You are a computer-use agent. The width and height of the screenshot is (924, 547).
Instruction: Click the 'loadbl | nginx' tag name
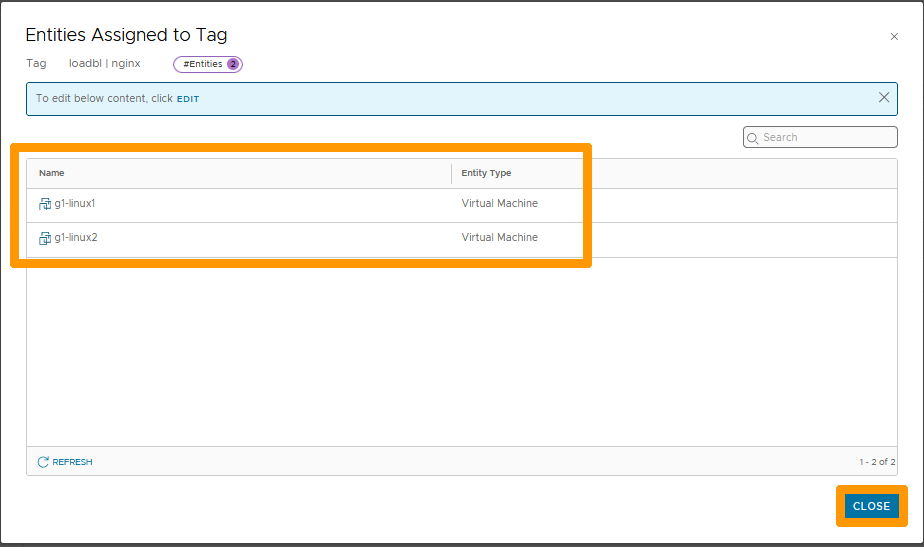coord(105,64)
